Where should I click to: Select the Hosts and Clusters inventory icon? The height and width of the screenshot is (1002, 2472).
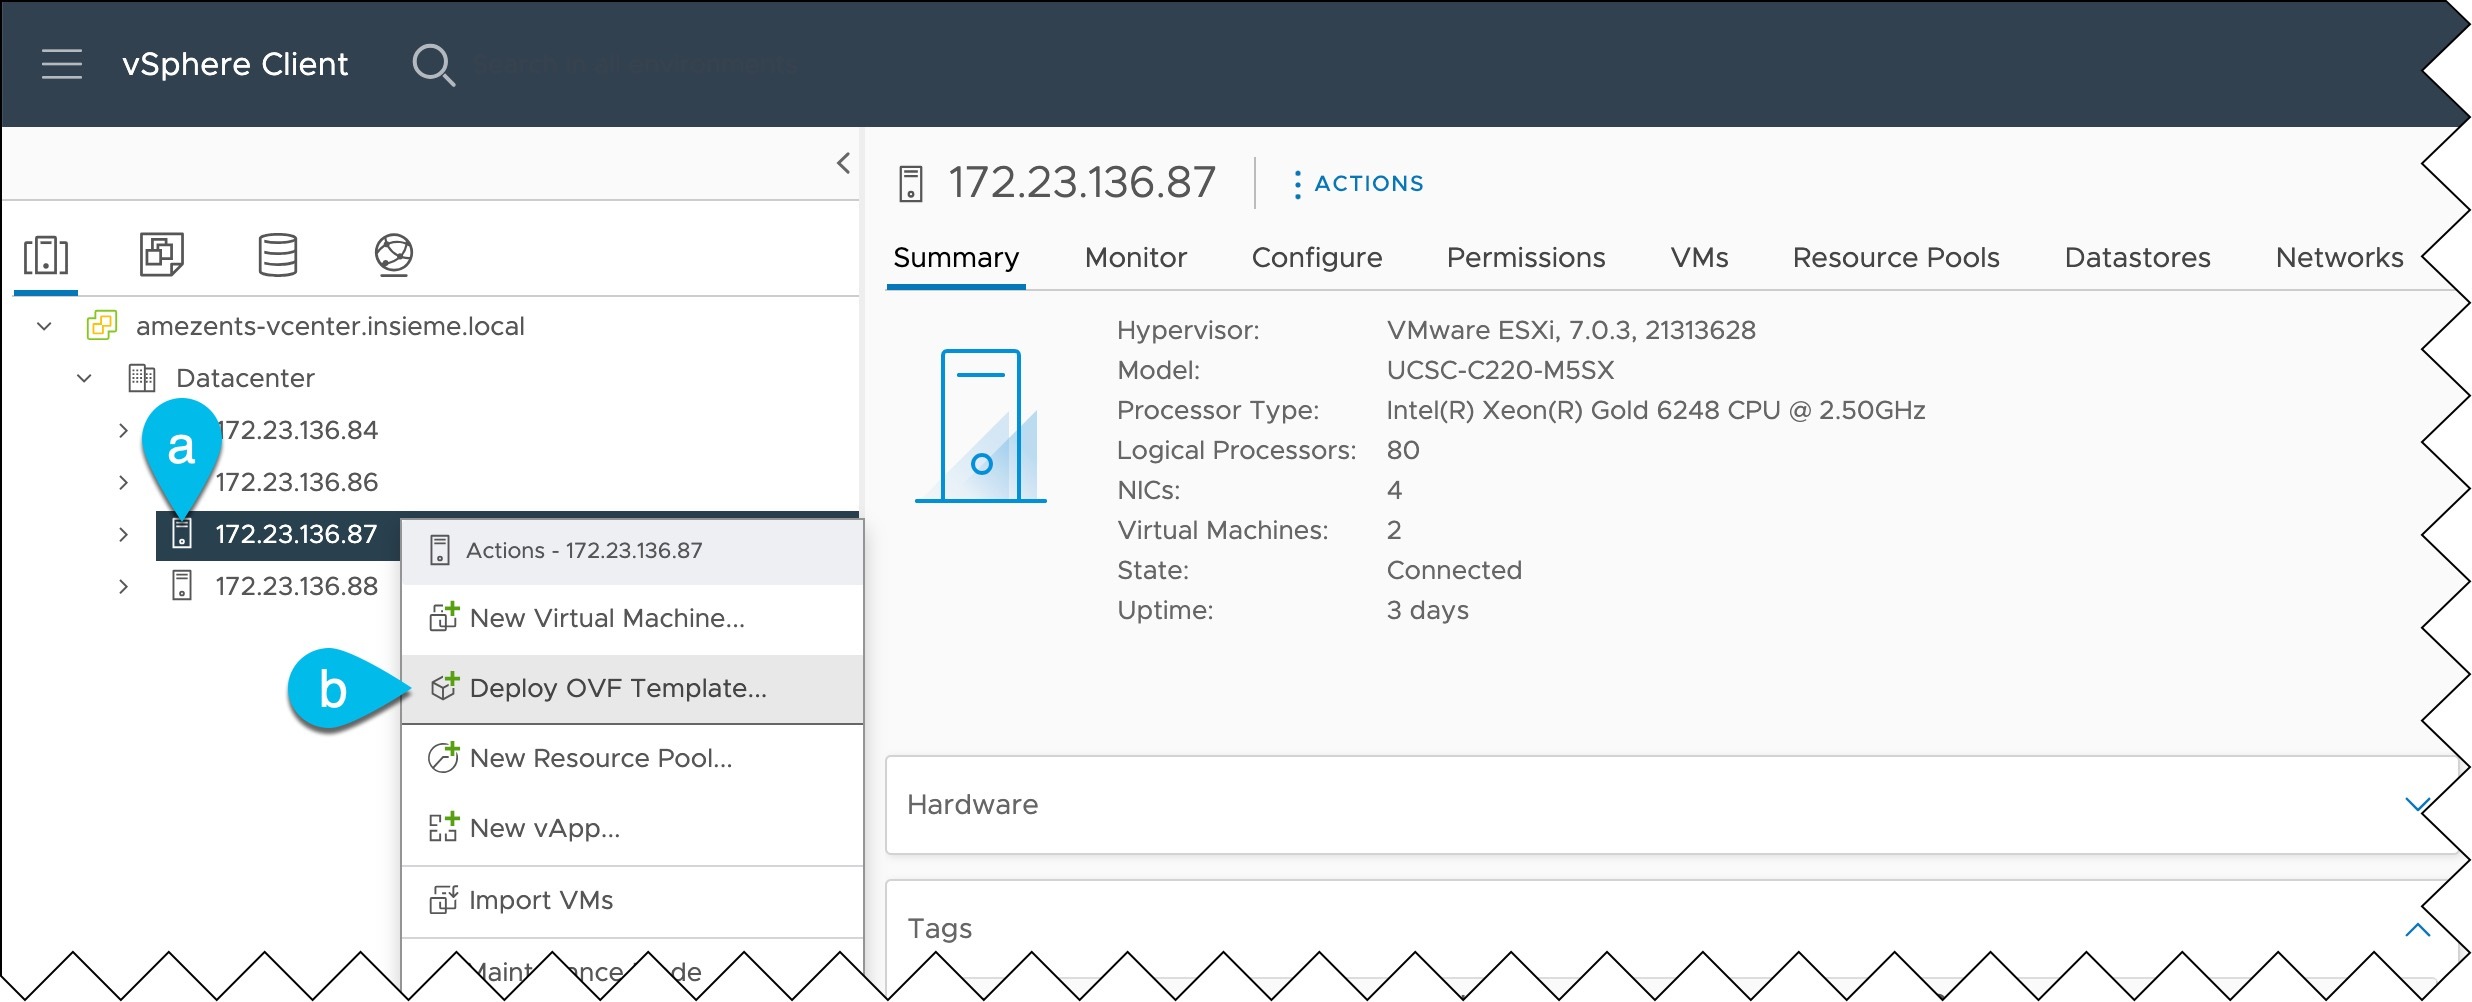click(x=46, y=255)
